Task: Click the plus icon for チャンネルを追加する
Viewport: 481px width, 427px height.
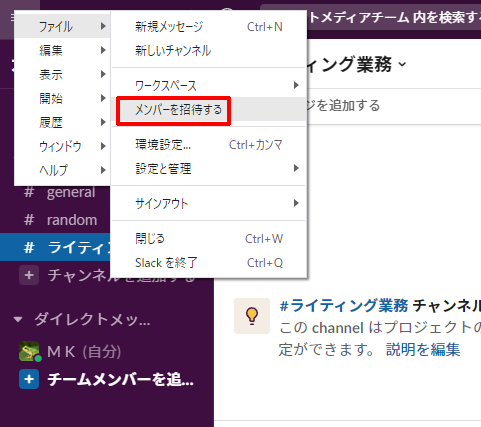Action: tap(29, 275)
